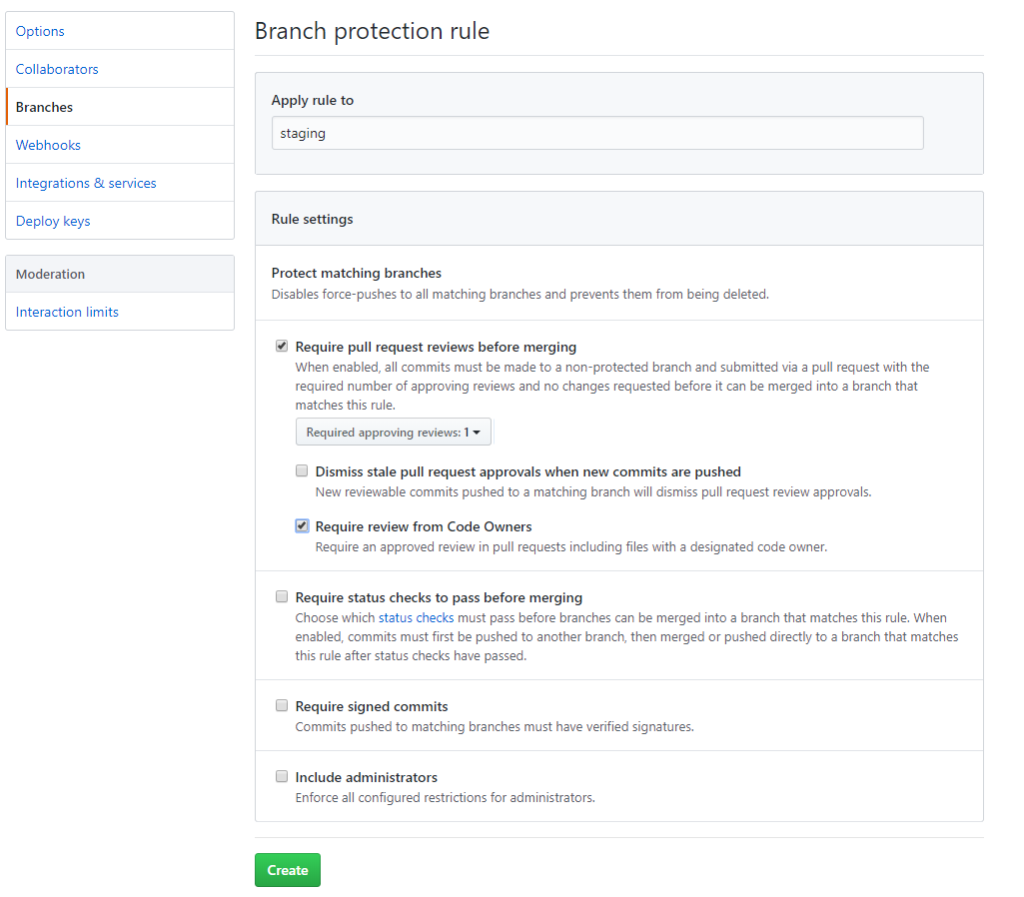Uncheck Require review from Code Owners
1024x897 pixels.
point(301,526)
